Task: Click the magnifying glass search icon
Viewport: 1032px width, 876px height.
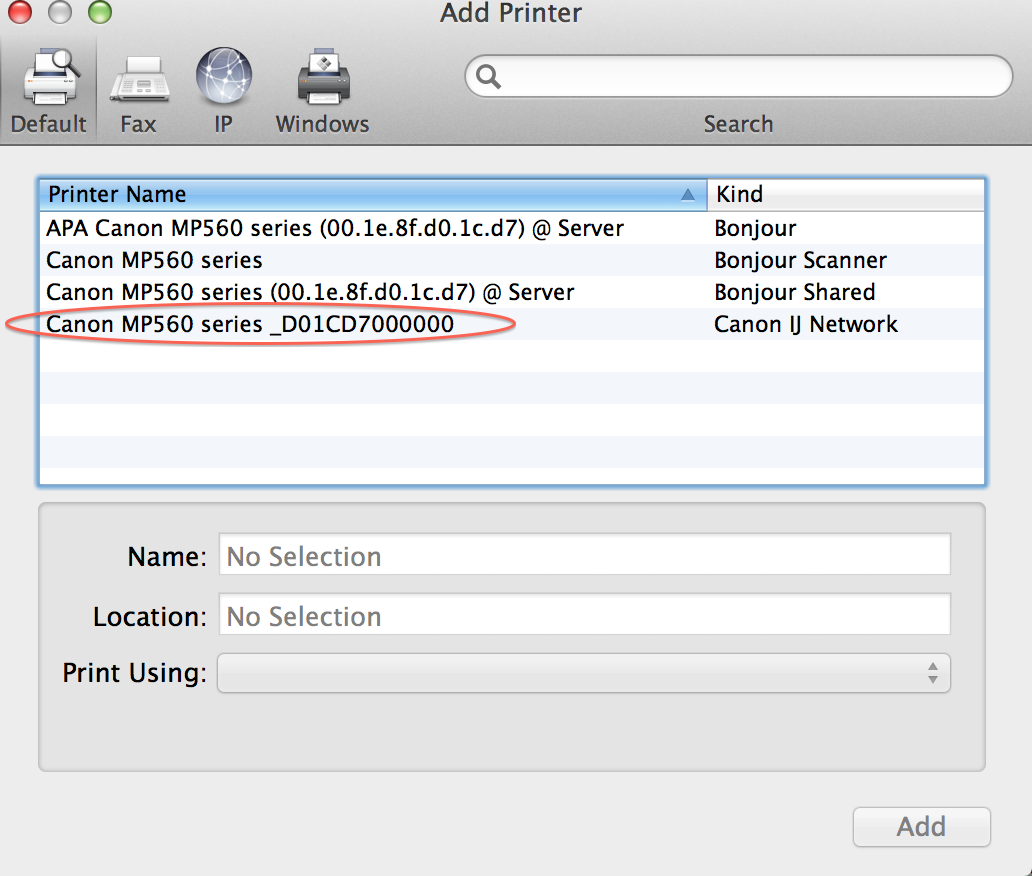Action: coord(488,76)
